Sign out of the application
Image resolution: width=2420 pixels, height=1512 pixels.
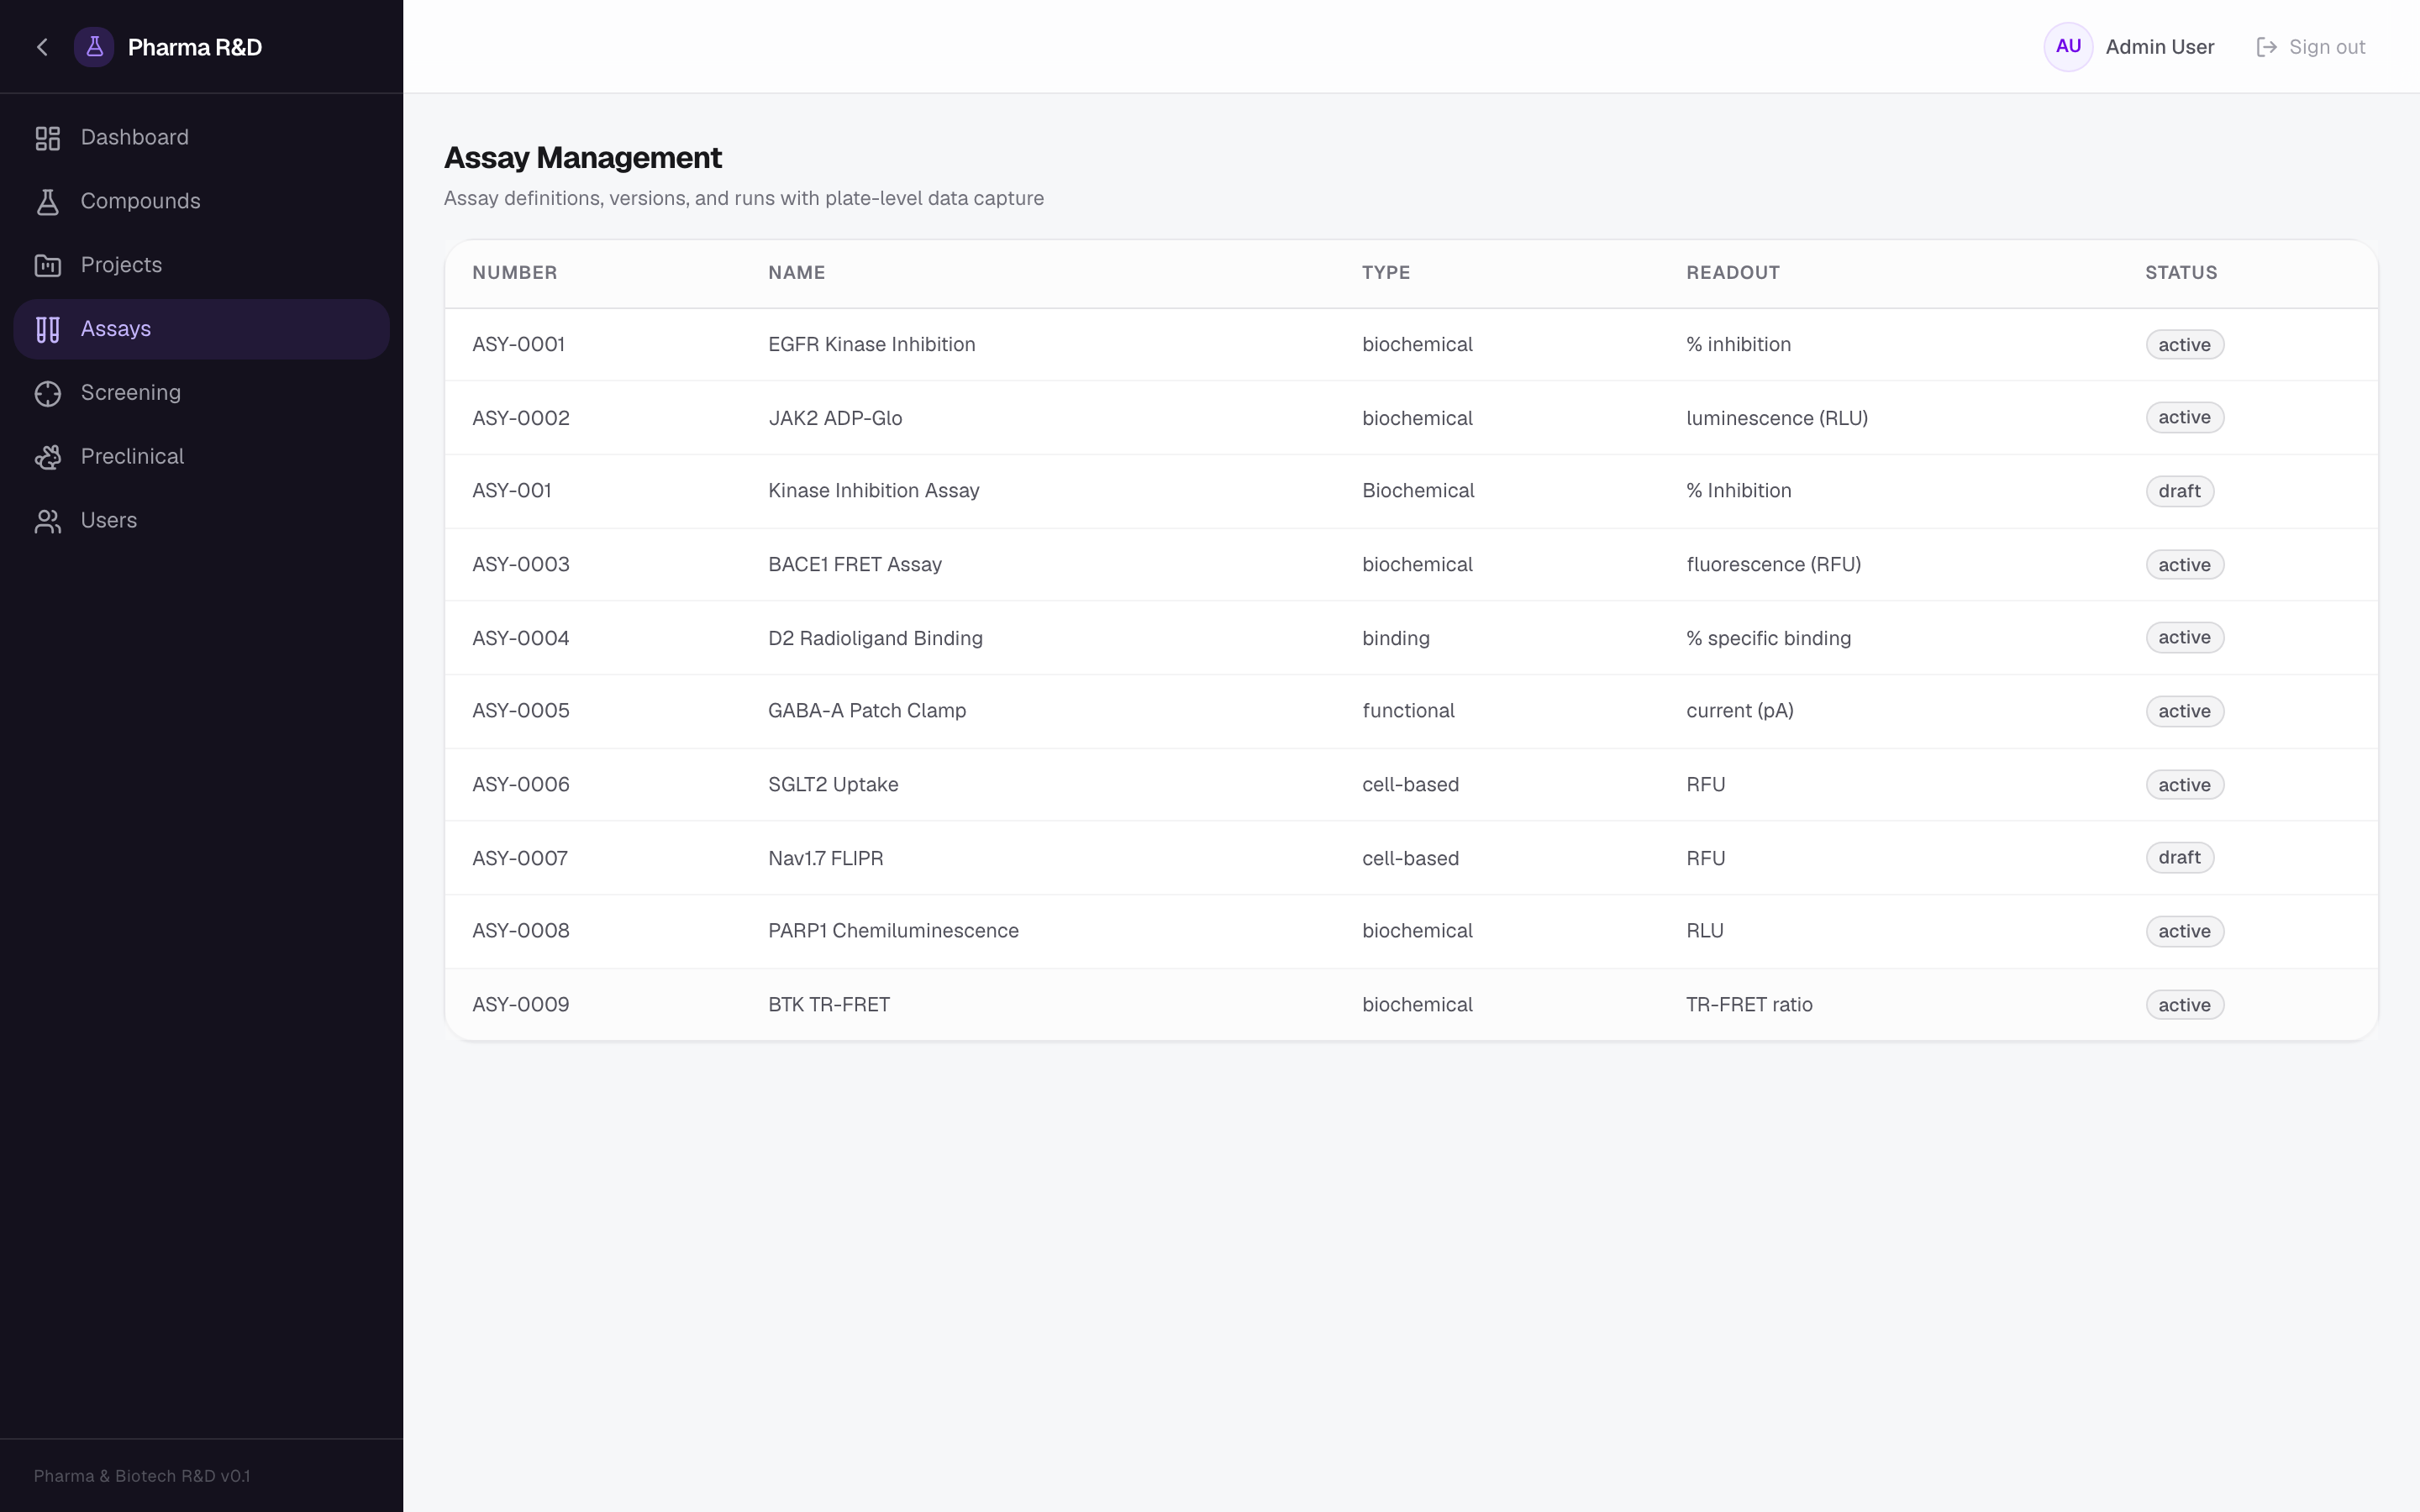coord(2311,47)
